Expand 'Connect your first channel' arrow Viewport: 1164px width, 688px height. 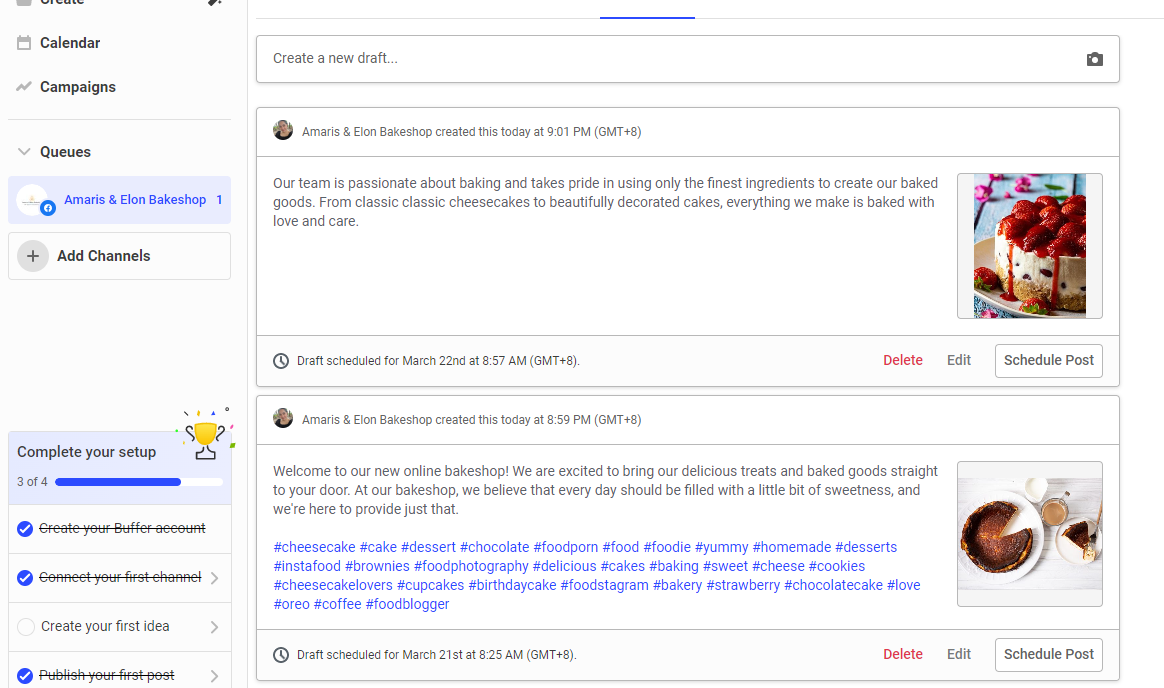point(215,578)
